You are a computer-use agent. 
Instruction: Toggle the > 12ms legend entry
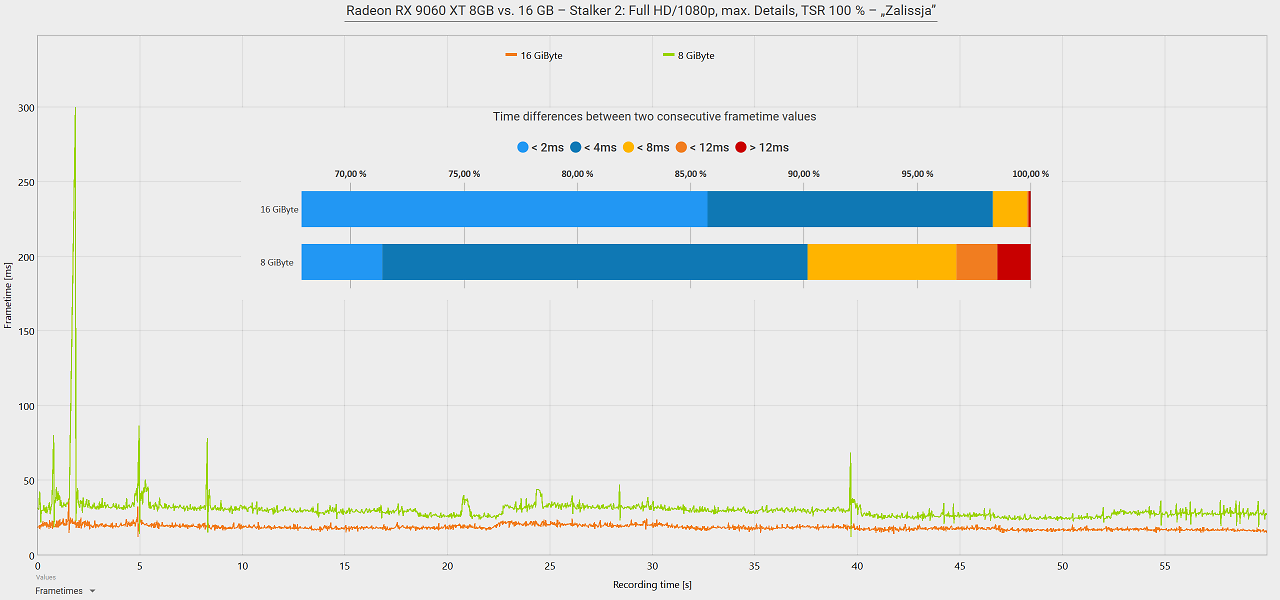[x=761, y=147]
